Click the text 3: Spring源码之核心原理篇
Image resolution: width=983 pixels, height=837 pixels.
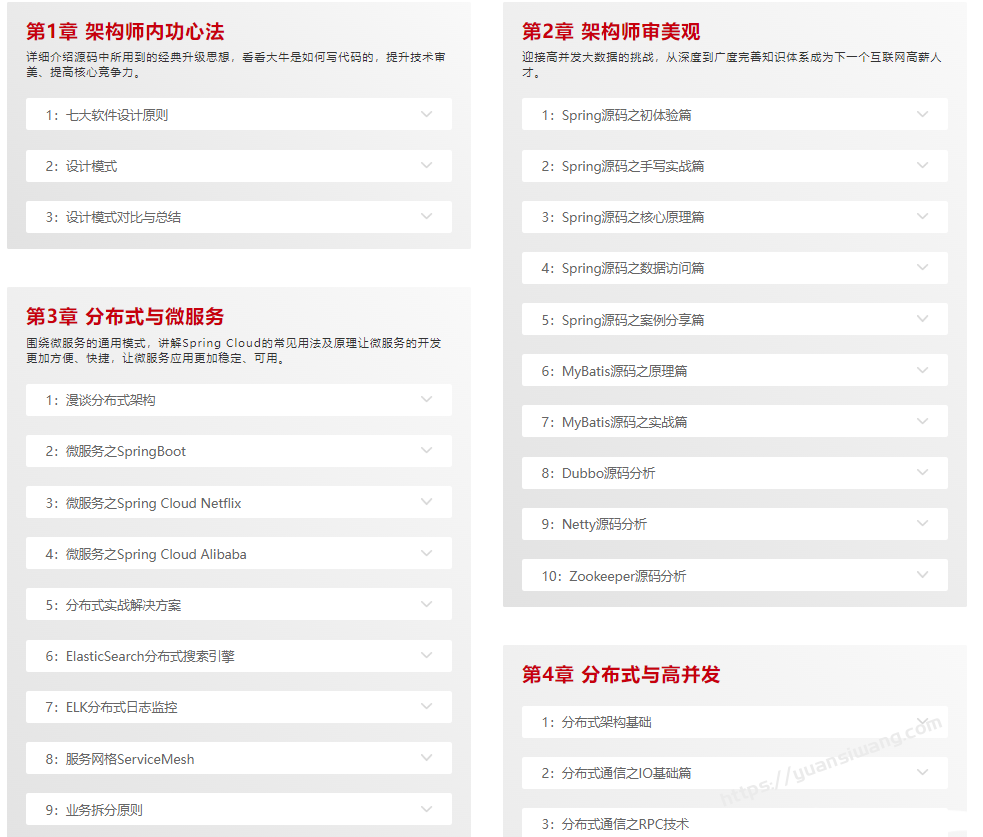[x=623, y=218]
